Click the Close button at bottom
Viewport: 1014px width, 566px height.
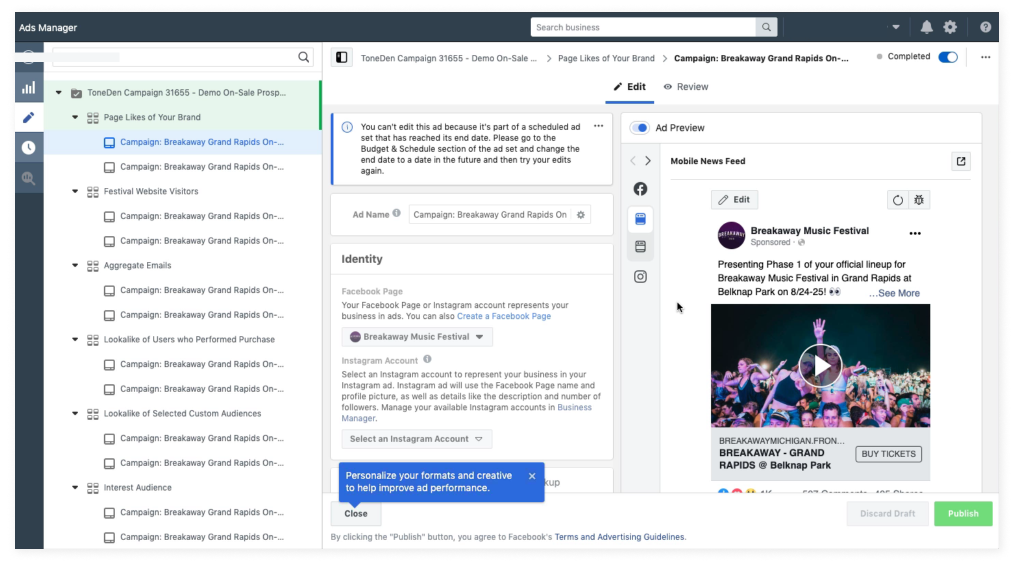pos(356,514)
